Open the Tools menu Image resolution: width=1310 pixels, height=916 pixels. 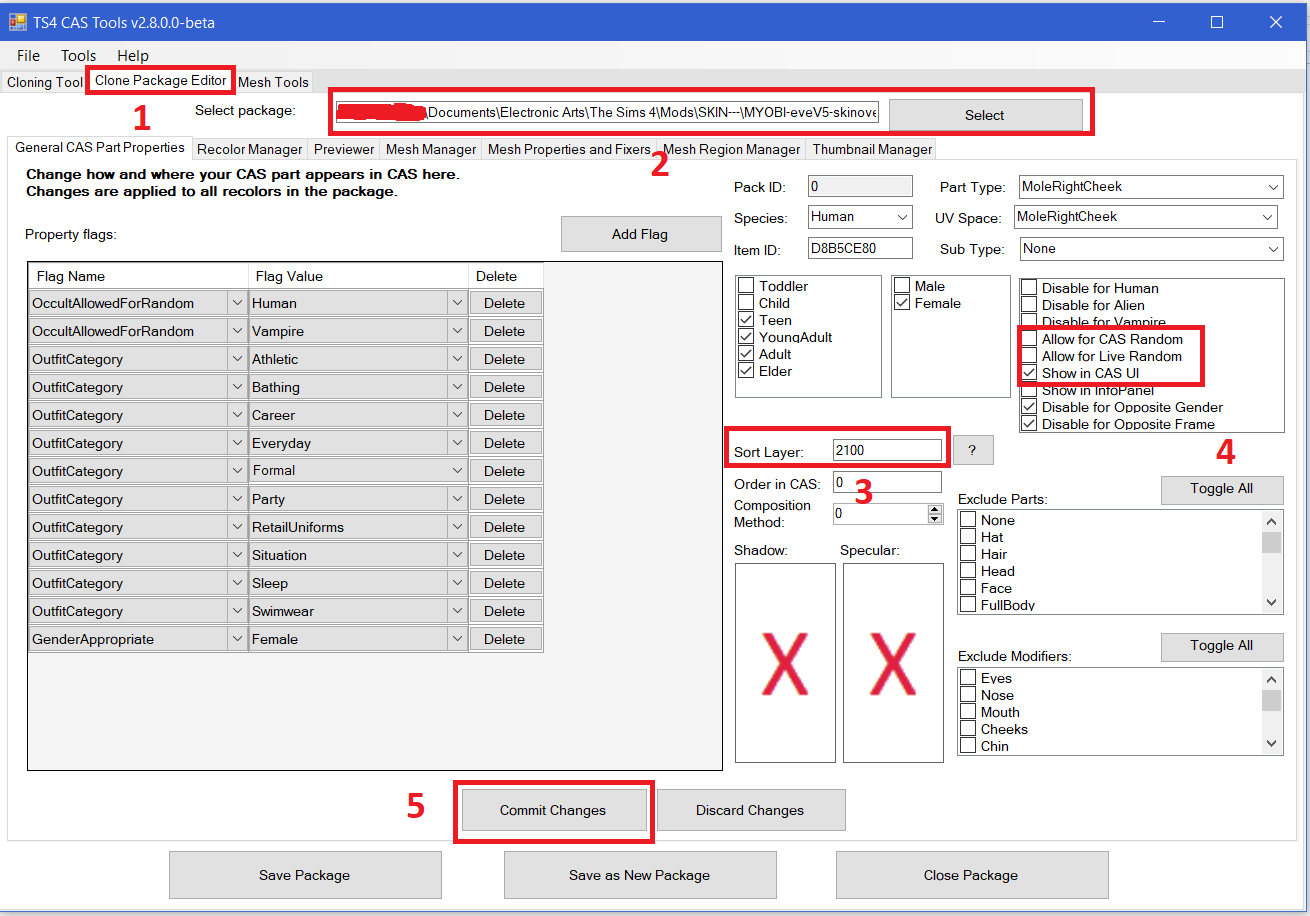point(78,56)
